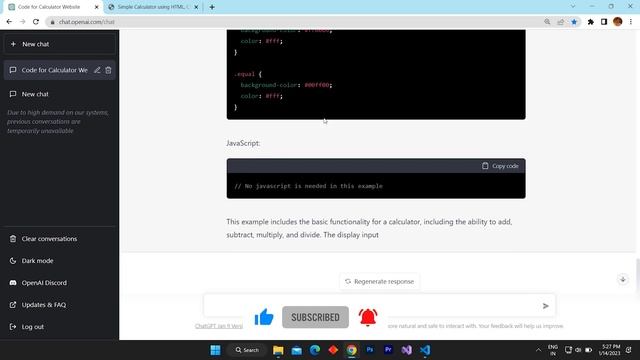Open the ChatGPT Jan 9 Version link
The image size is (640, 360).
click(219, 326)
